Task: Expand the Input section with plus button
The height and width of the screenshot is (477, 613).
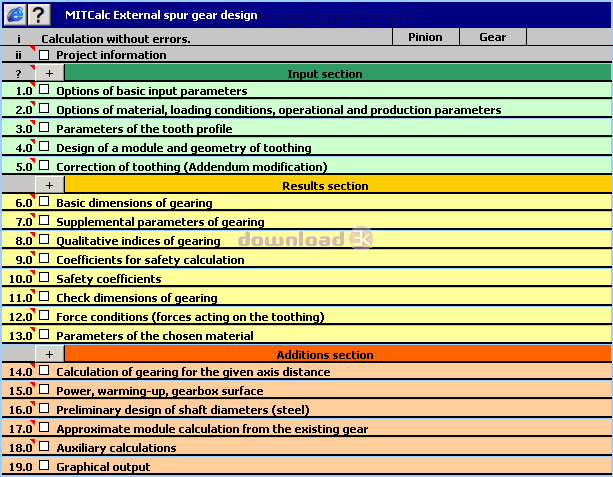Action: click(50, 73)
